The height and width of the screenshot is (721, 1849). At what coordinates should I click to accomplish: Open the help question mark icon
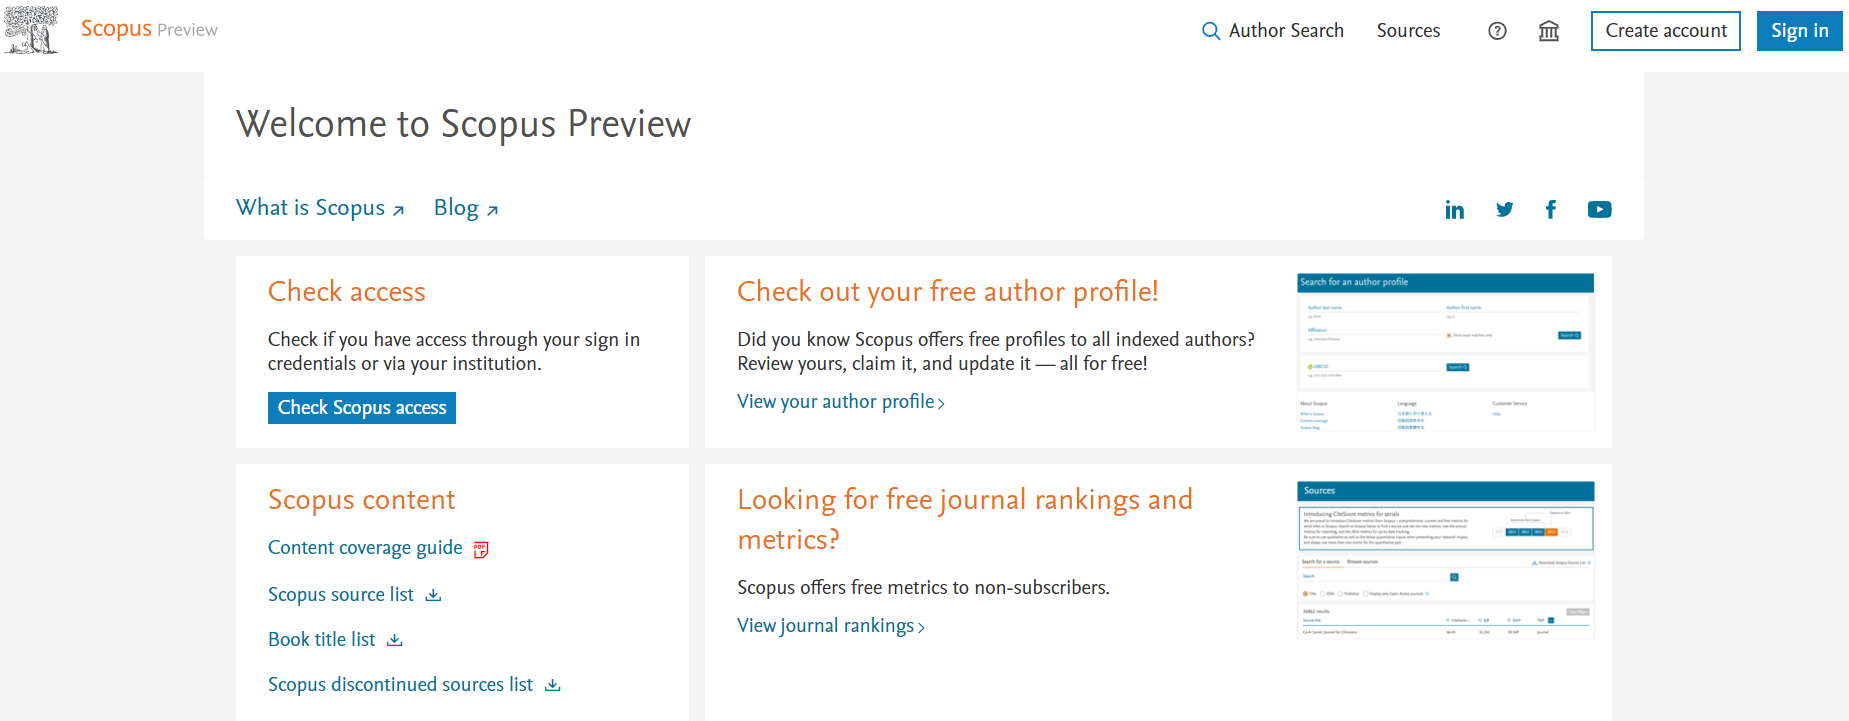(x=1497, y=31)
